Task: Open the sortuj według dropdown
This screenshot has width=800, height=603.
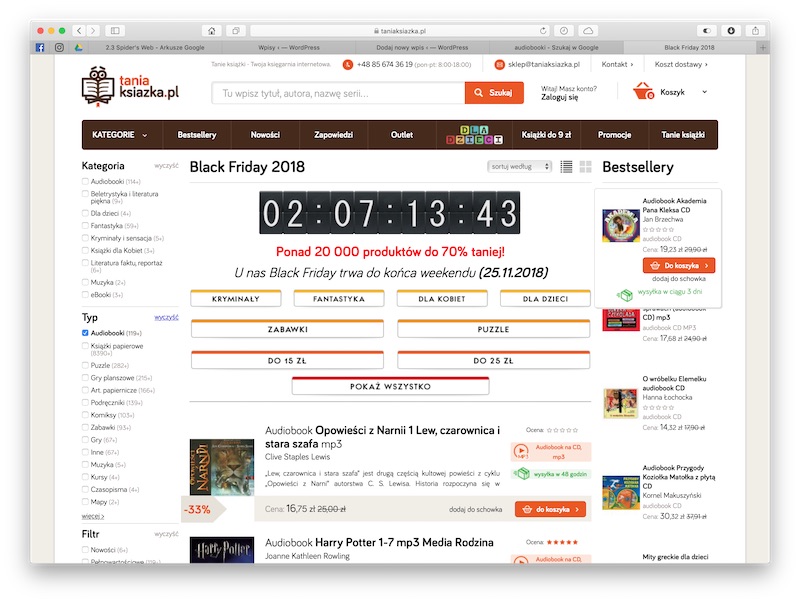Action: coord(519,166)
